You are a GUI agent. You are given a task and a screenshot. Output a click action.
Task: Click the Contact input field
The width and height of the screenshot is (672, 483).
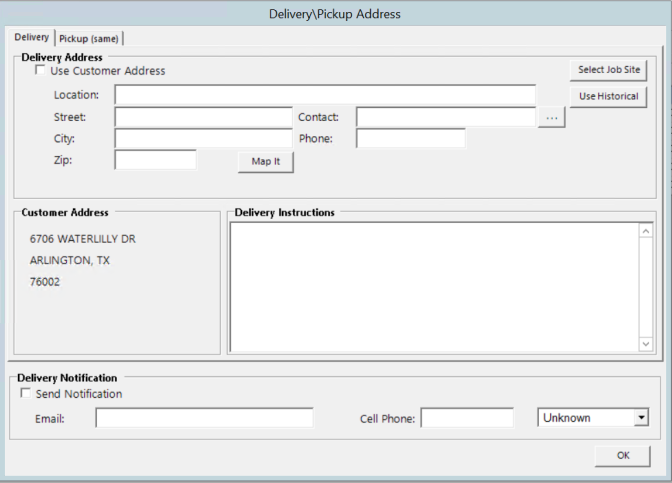point(445,117)
